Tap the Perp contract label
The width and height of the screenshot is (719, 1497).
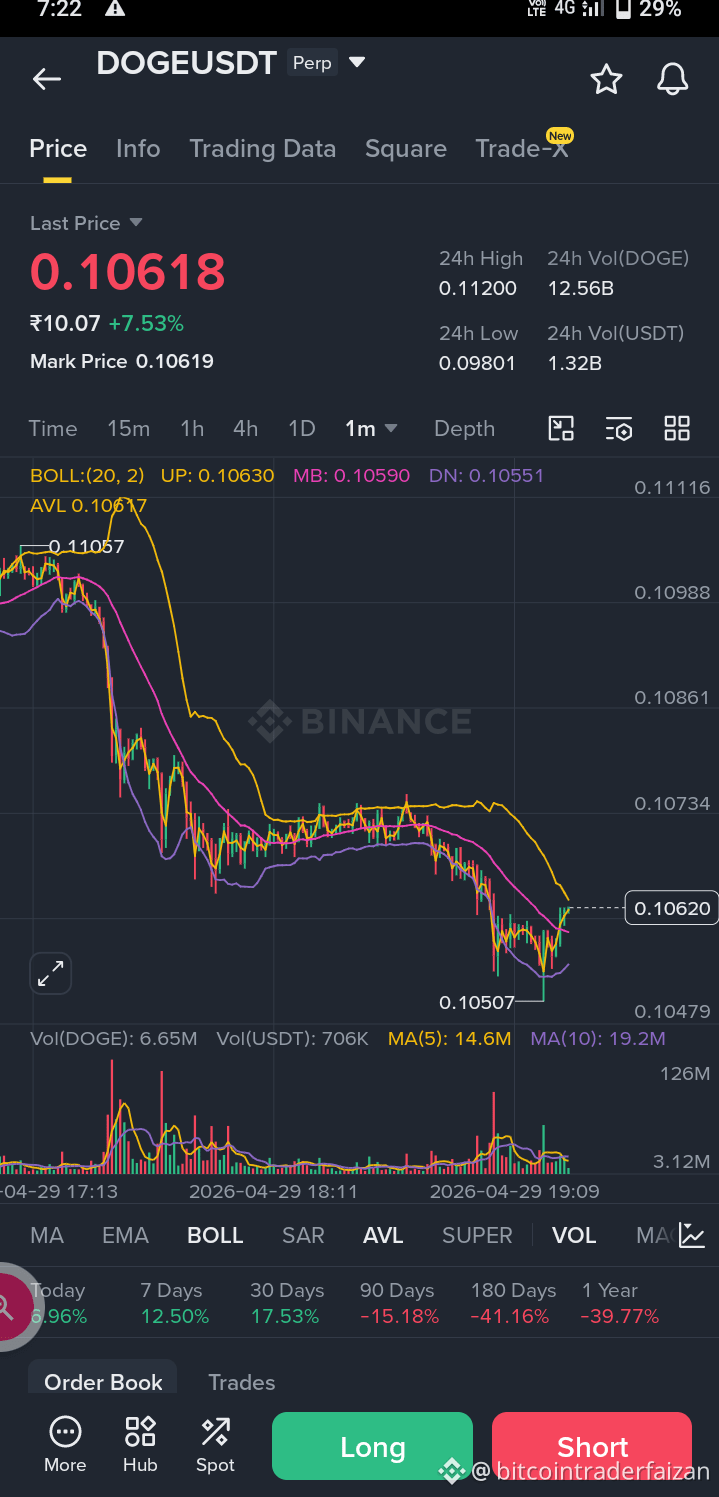coord(311,63)
